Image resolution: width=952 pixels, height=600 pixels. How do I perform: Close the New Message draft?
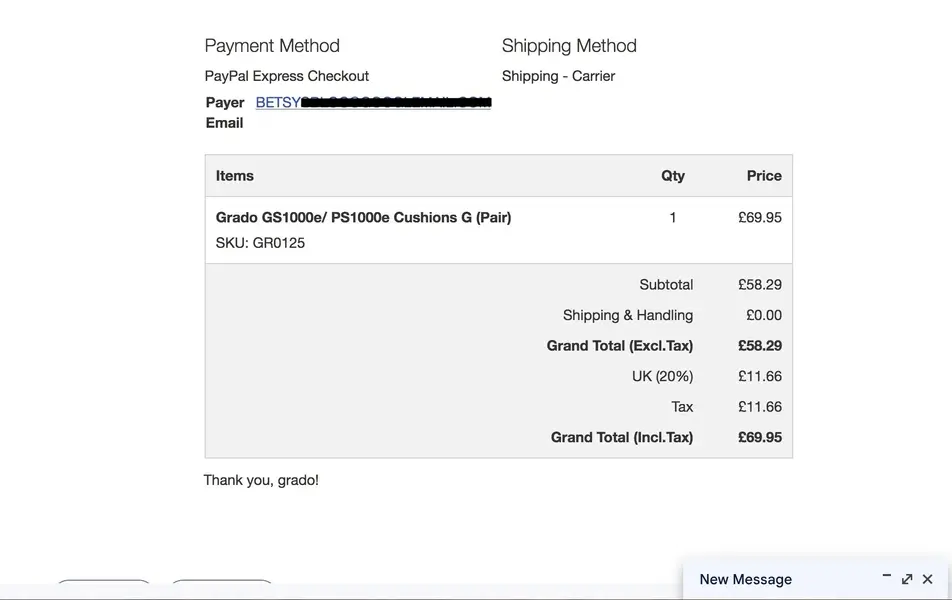click(927, 579)
